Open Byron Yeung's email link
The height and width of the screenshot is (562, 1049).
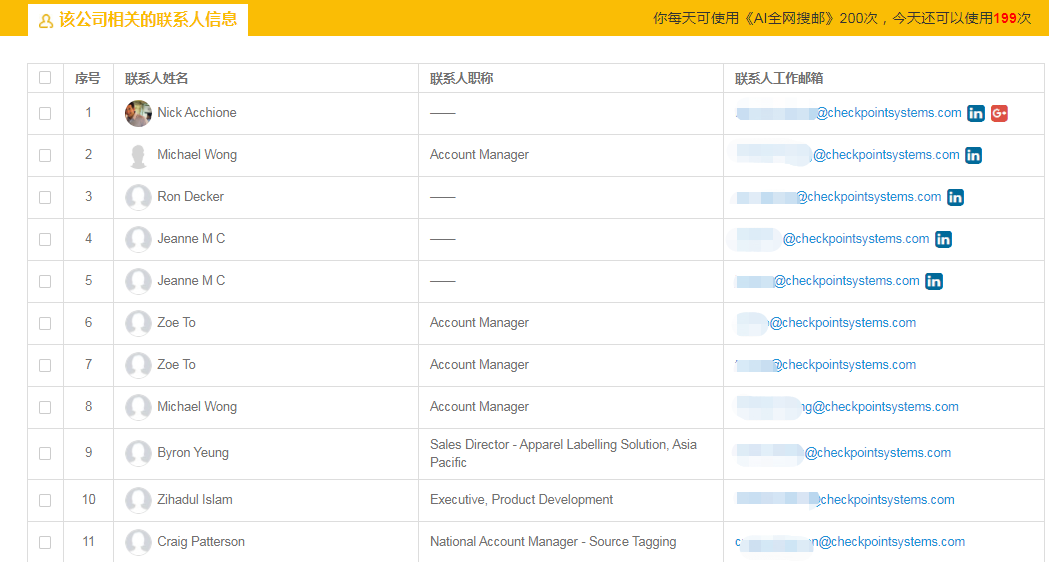[x=843, y=453]
